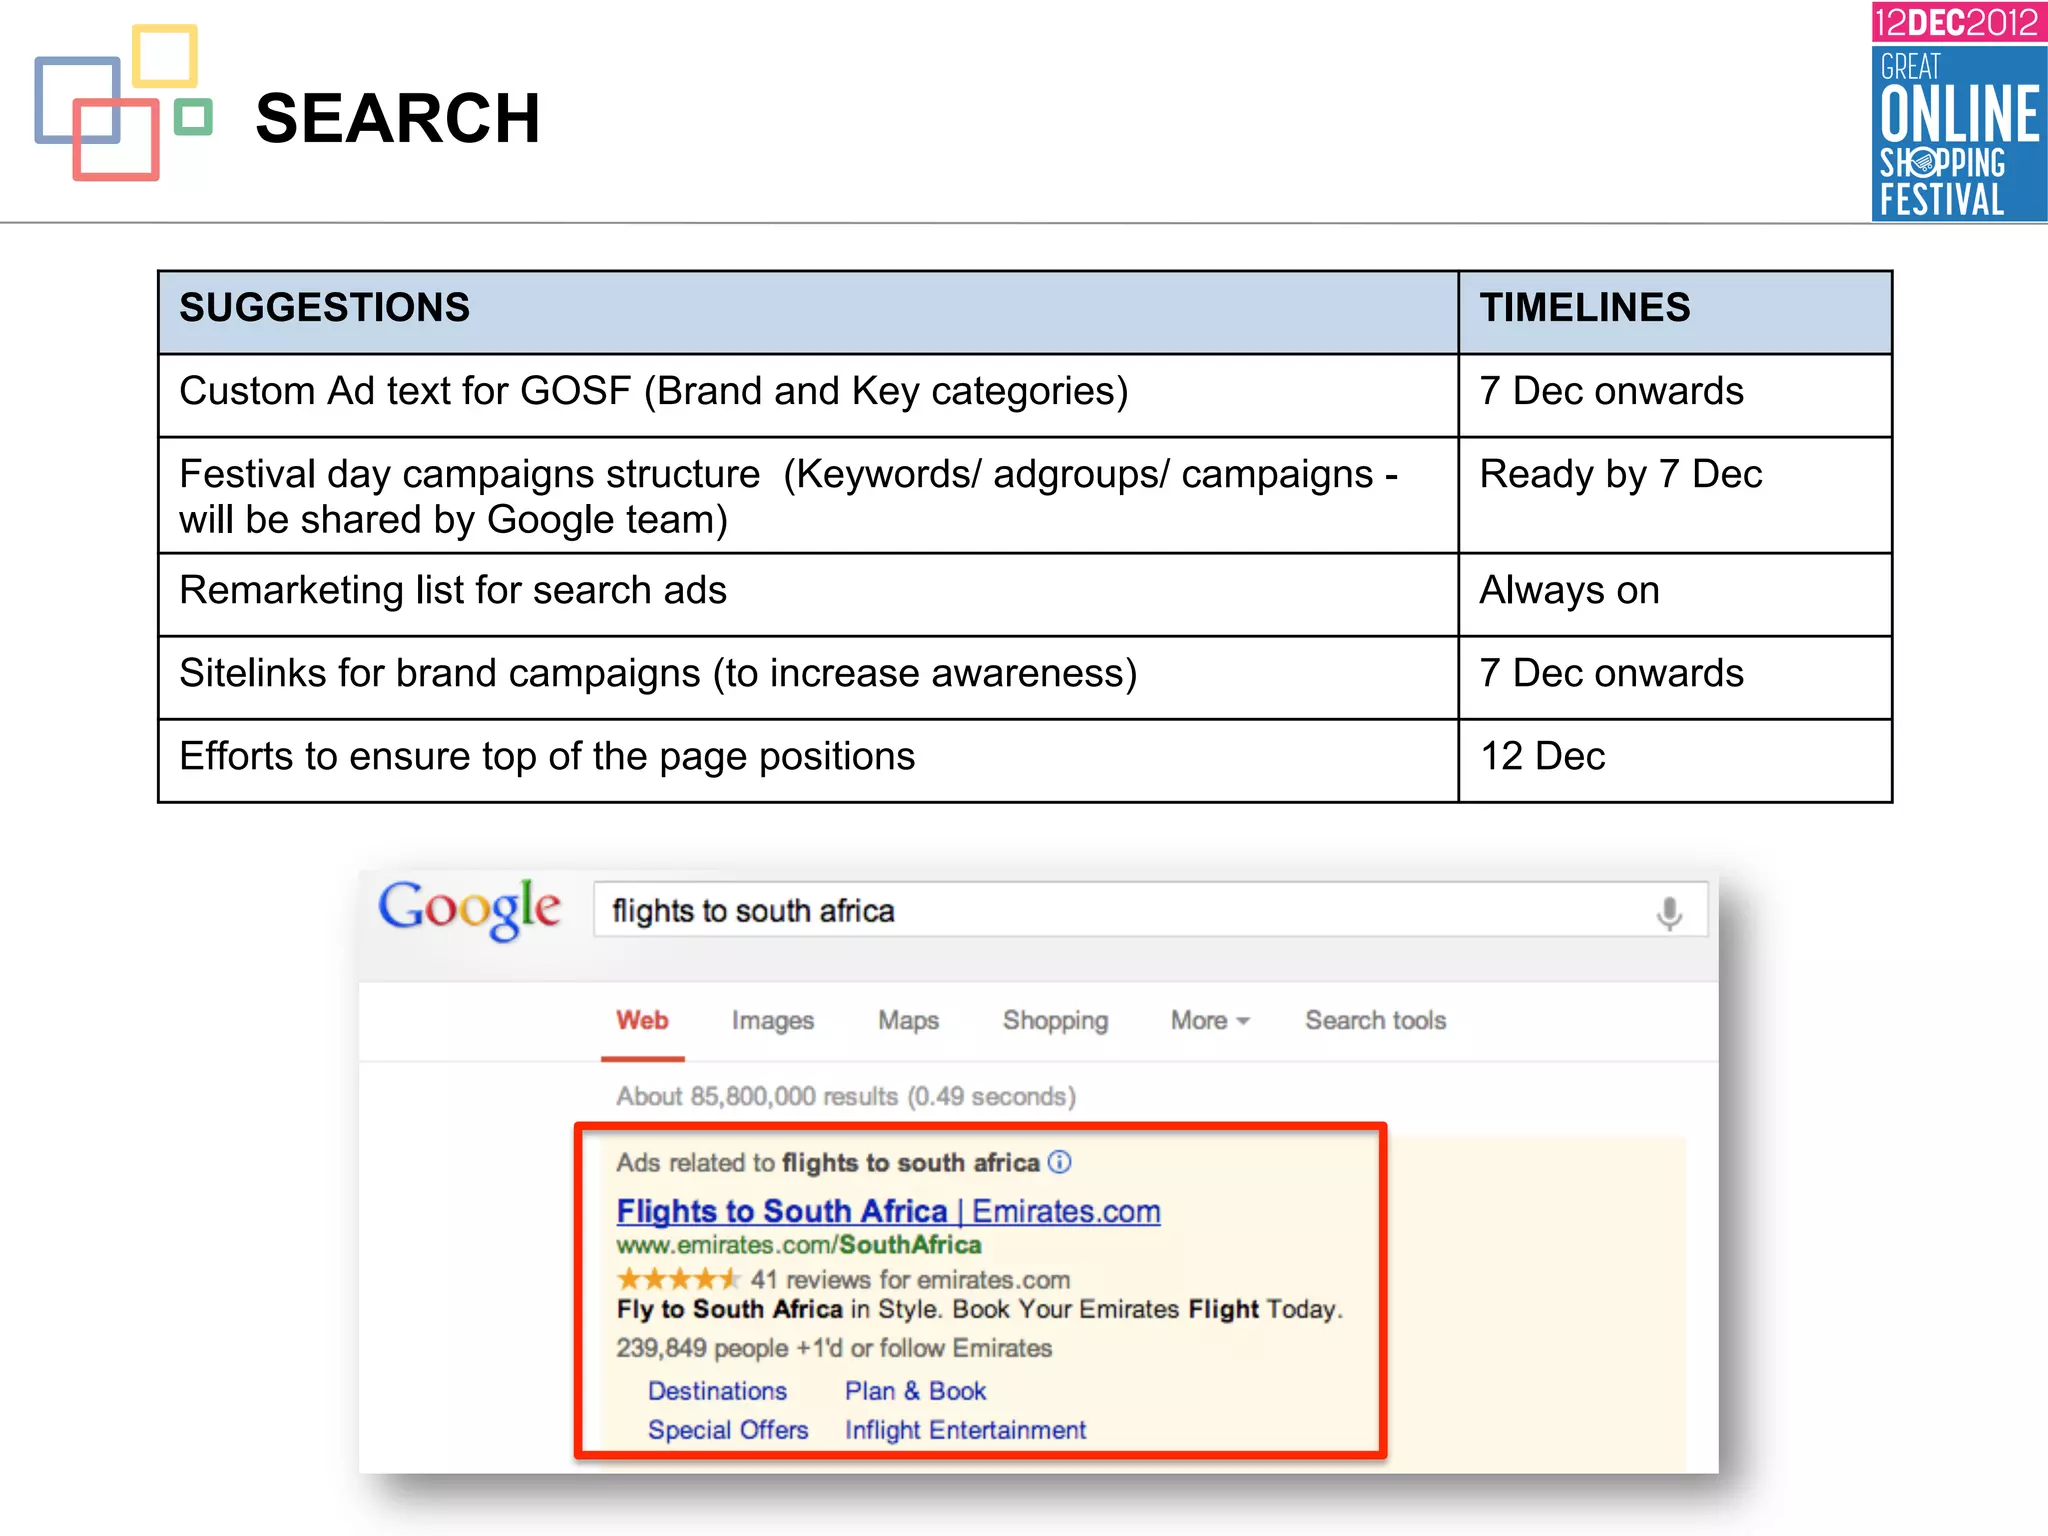2048x1536 pixels.
Task: Click the Destinations sitelink
Action: click(717, 1391)
